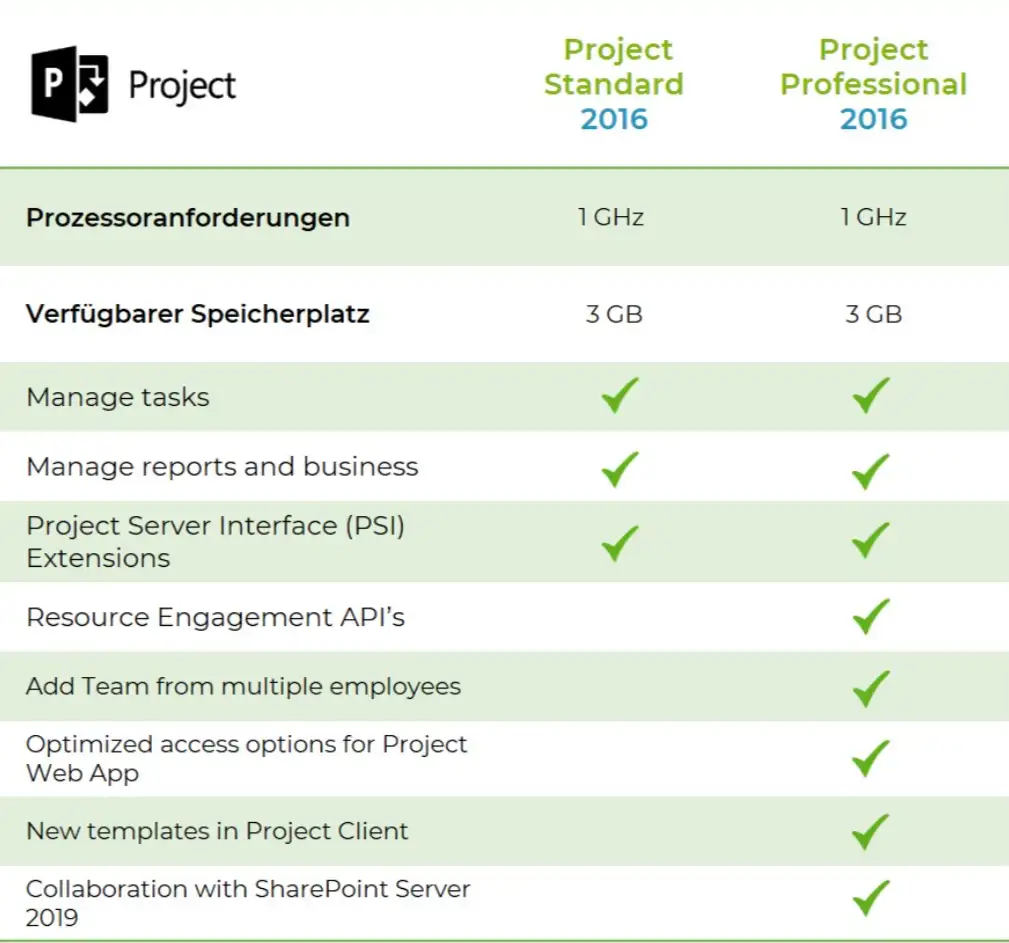1009x943 pixels.
Task: Select the Project Standard 2016 column header
Action: (x=613, y=84)
